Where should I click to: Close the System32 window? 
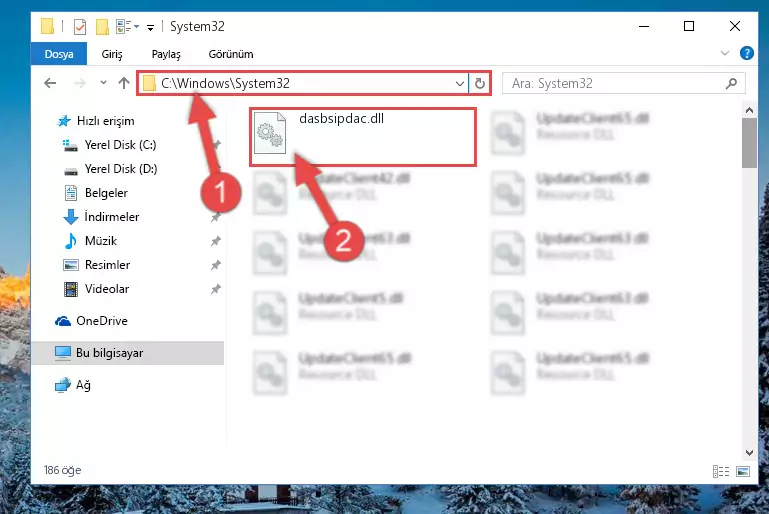tap(734, 26)
